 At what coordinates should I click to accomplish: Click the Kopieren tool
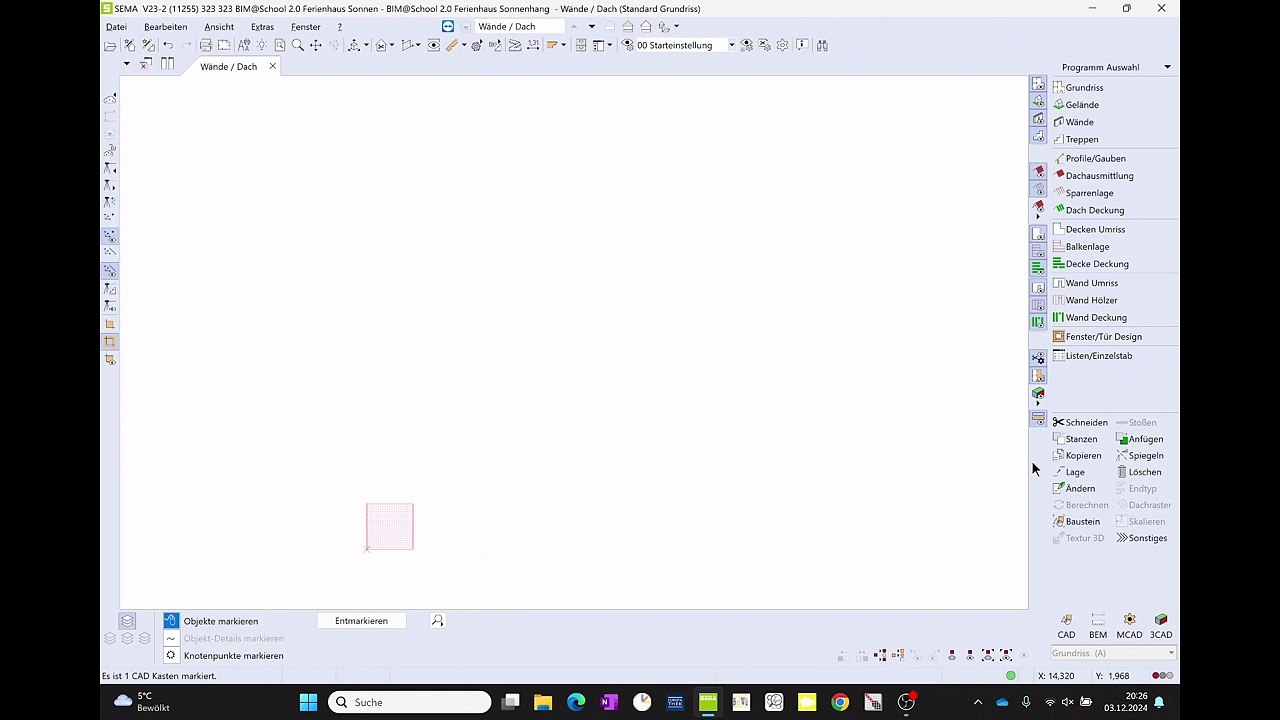pos(1077,456)
